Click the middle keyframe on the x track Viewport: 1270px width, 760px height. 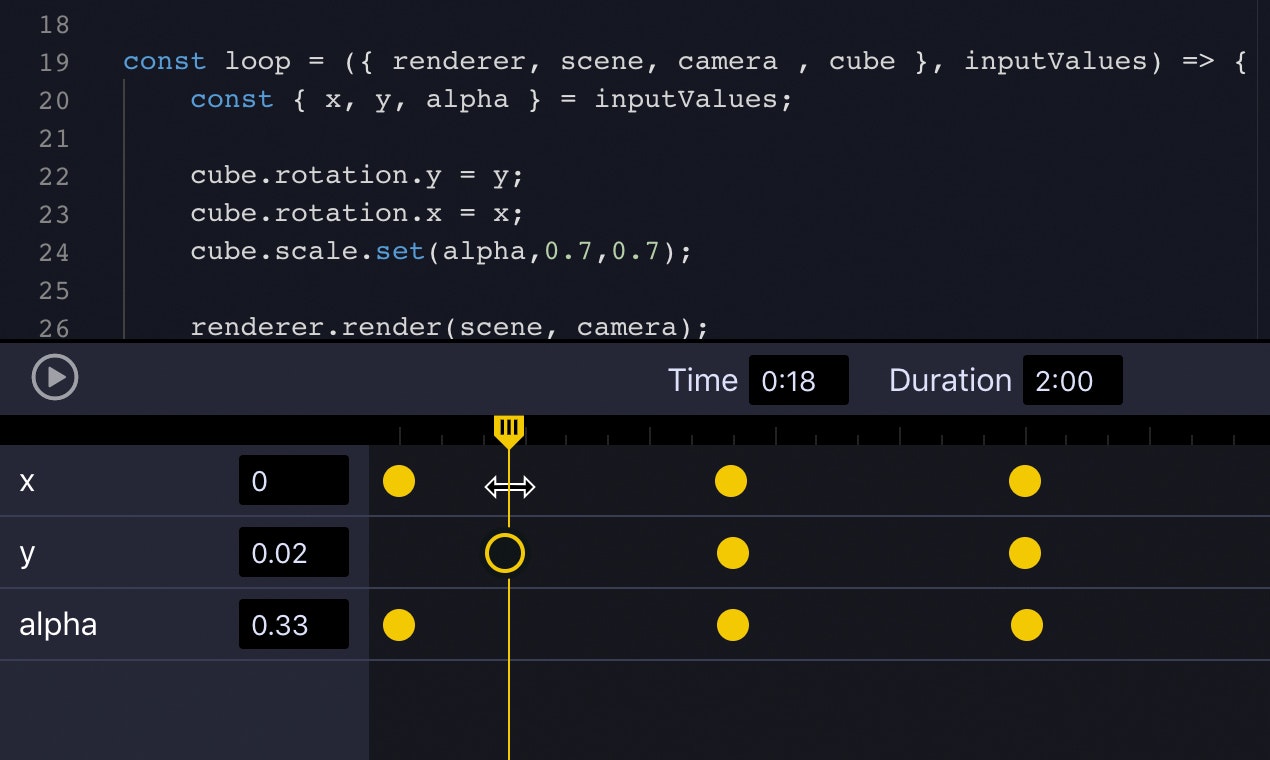point(731,481)
